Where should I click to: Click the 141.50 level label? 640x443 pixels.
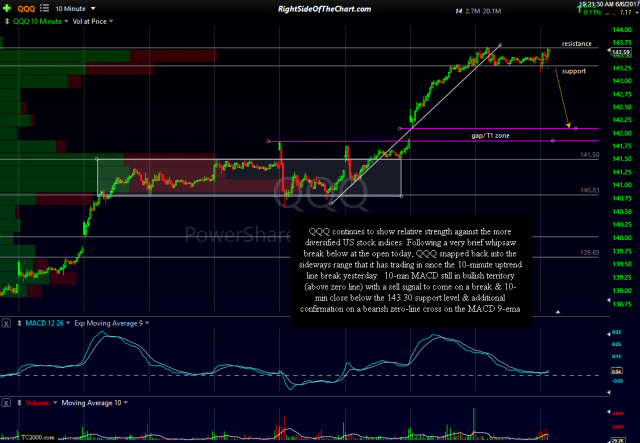(589, 155)
